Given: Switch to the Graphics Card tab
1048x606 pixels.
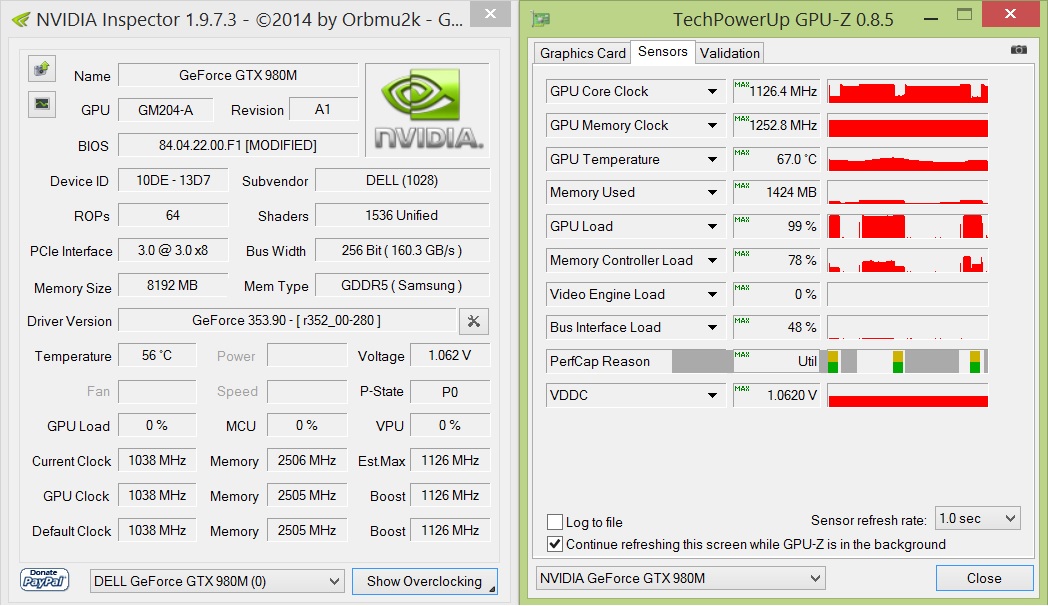Looking at the screenshot, I should click(x=582, y=53).
